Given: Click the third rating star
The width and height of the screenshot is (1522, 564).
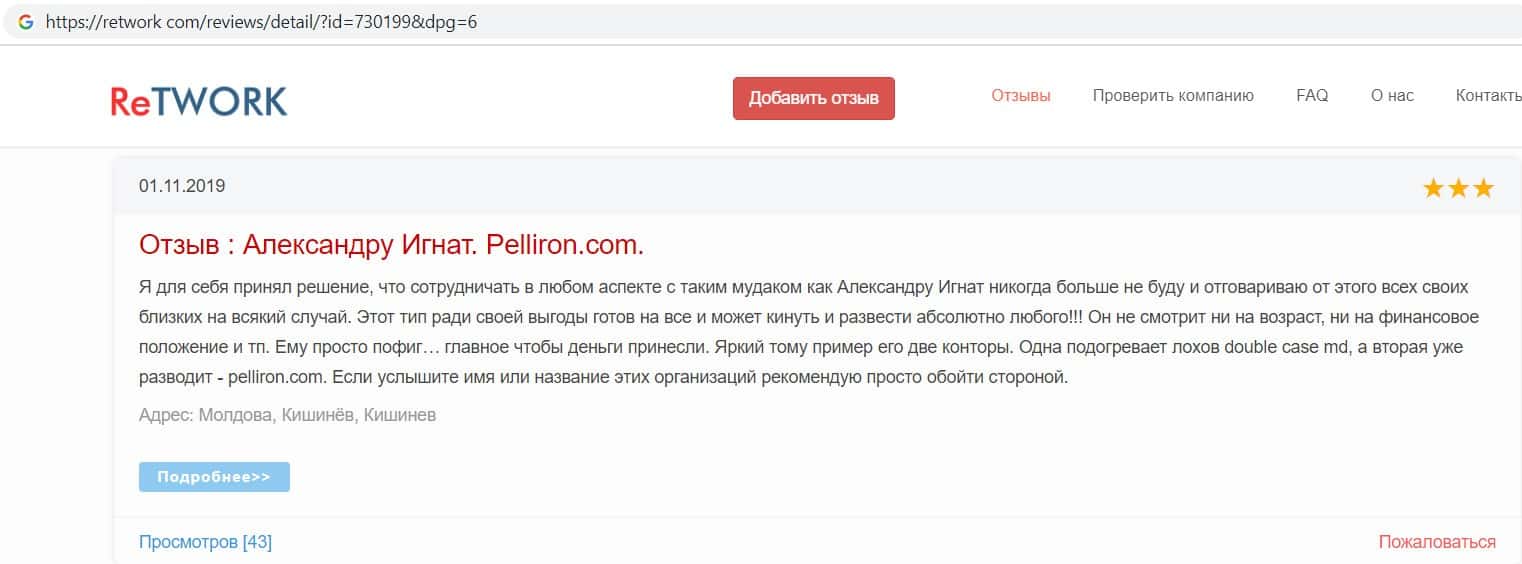Looking at the screenshot, I should pyautogui.click(x=1483, y=188).
